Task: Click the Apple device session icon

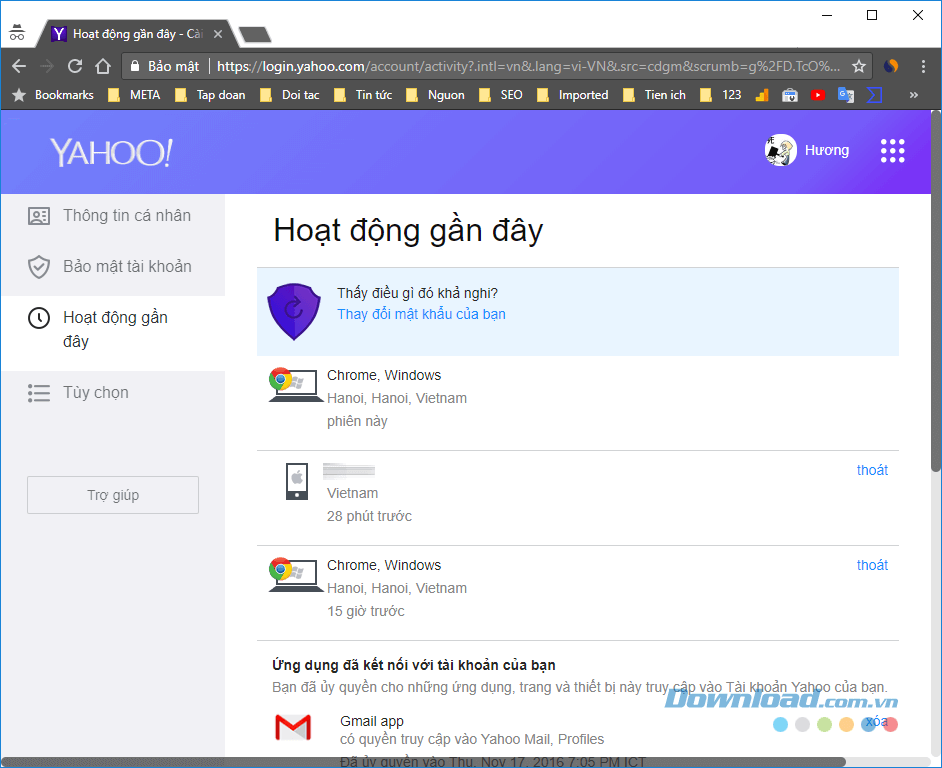Action: 297,480
